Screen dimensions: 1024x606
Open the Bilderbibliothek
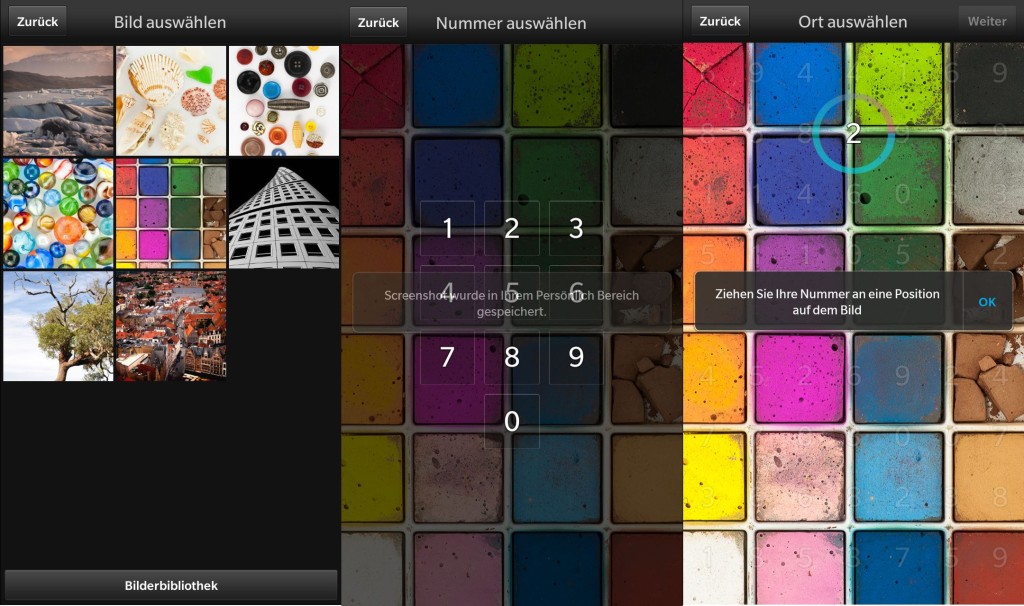pos(171,585)
